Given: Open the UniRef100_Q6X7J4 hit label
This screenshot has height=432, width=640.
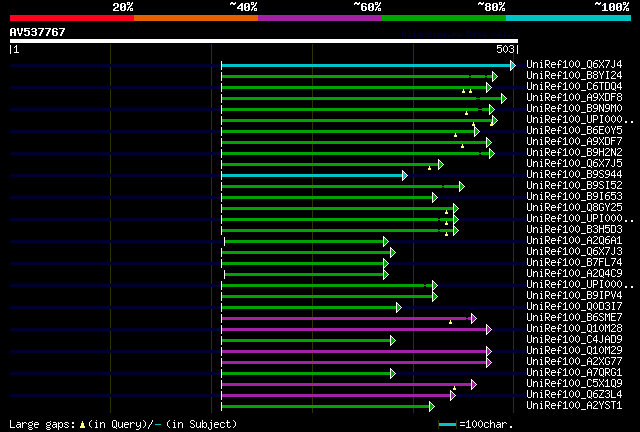Looking at the screenshot, I should pyautogui.click(x=574, y=65).
